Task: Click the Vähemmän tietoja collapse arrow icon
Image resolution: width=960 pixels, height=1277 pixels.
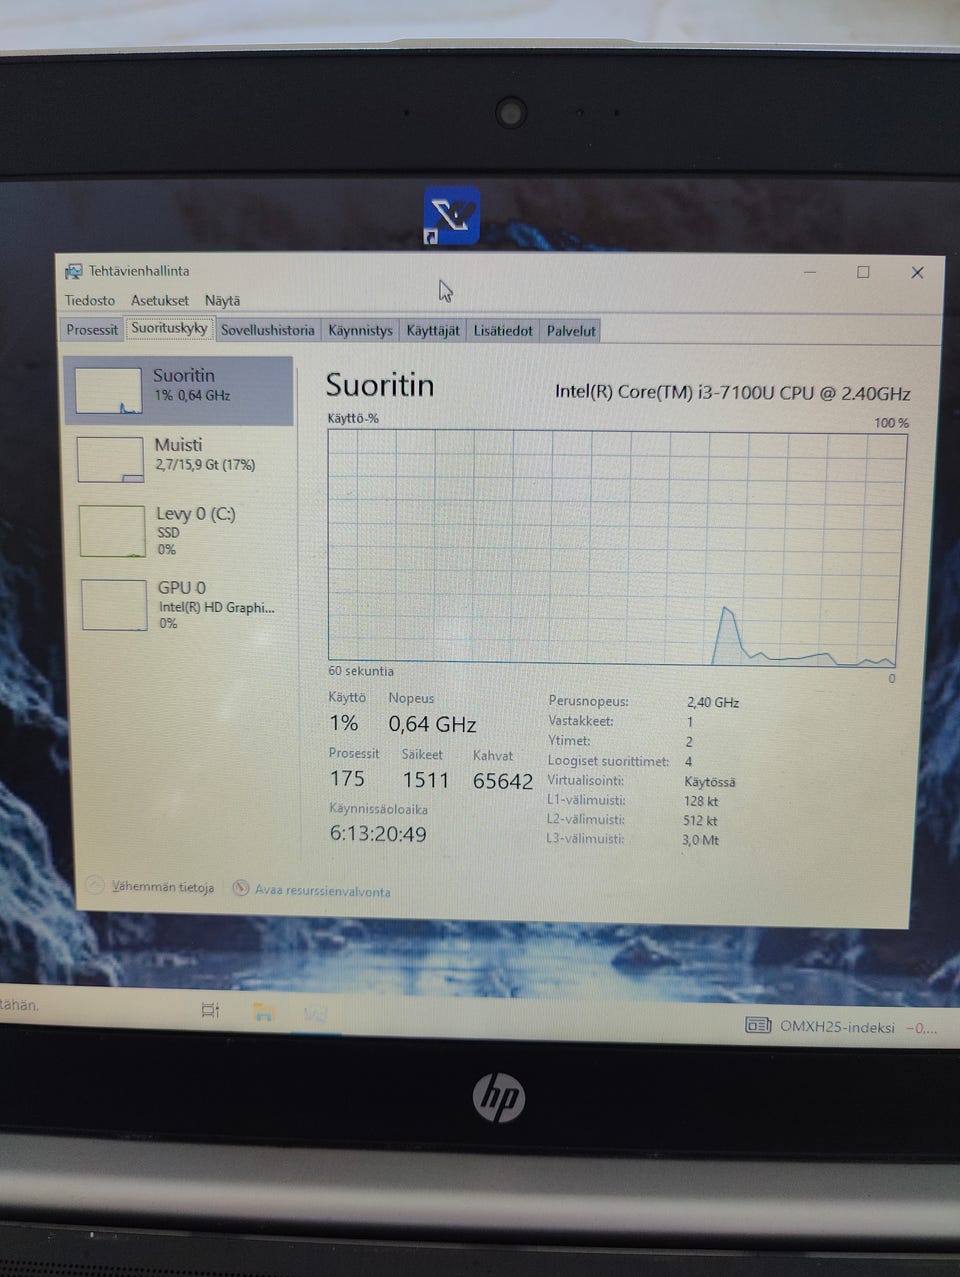Action: [x=95, y=885]
